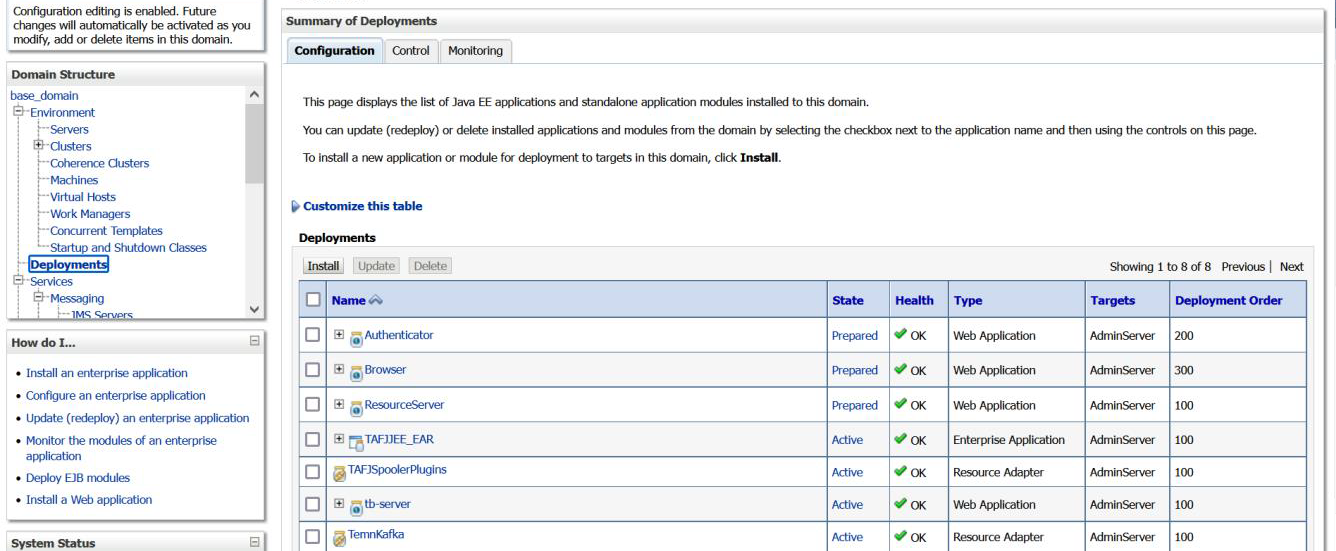Click the Authenticator web application icon

coord(356,337)
